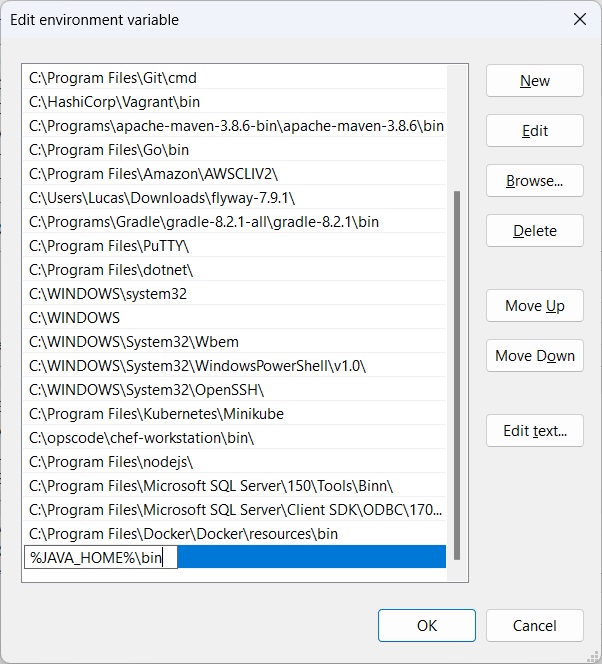Click the New button
Screen dimensions: 602x664
pos(534,81)
